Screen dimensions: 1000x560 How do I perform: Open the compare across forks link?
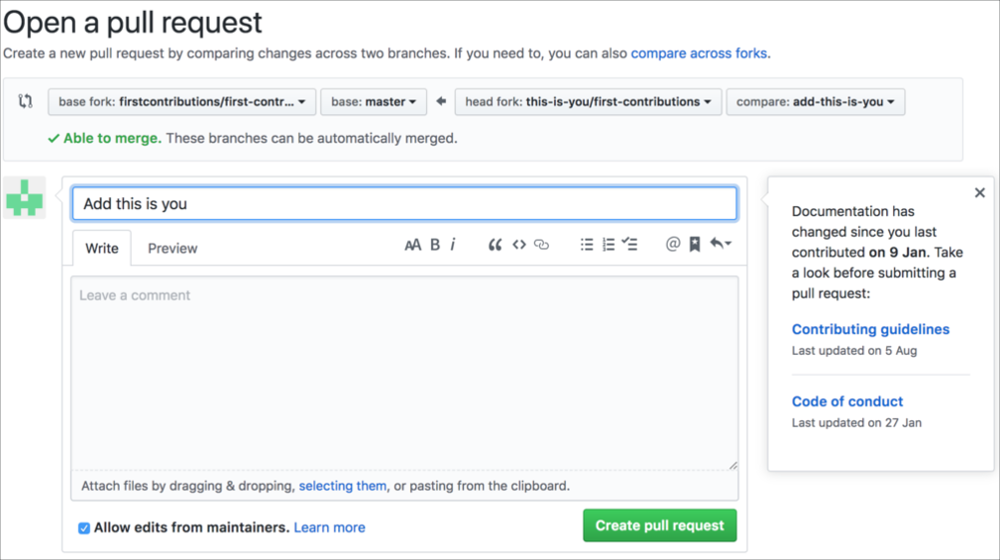(699, 54)
